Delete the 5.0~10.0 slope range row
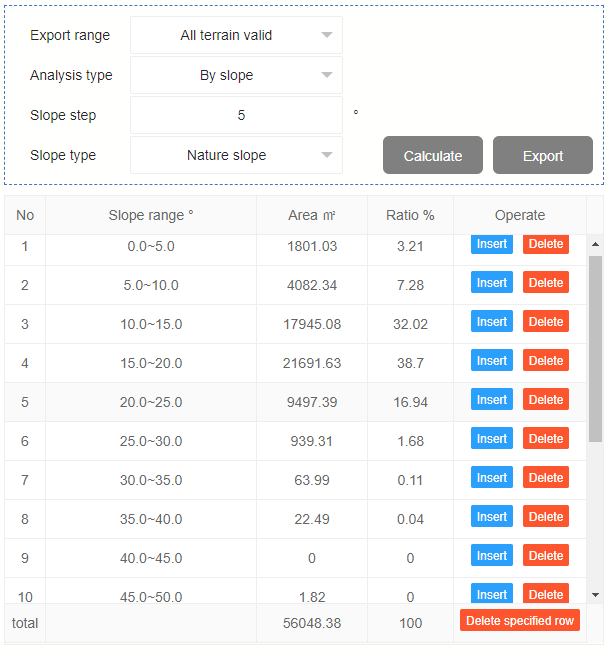Viewport: 610px width, 652px height. (x=546, y=282)
